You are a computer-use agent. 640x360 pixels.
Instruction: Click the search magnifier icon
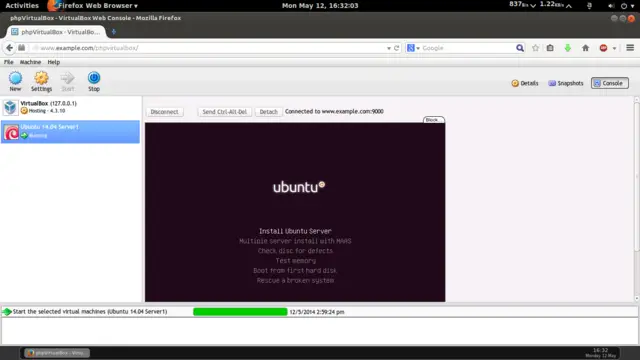click(x=520, y=48)
